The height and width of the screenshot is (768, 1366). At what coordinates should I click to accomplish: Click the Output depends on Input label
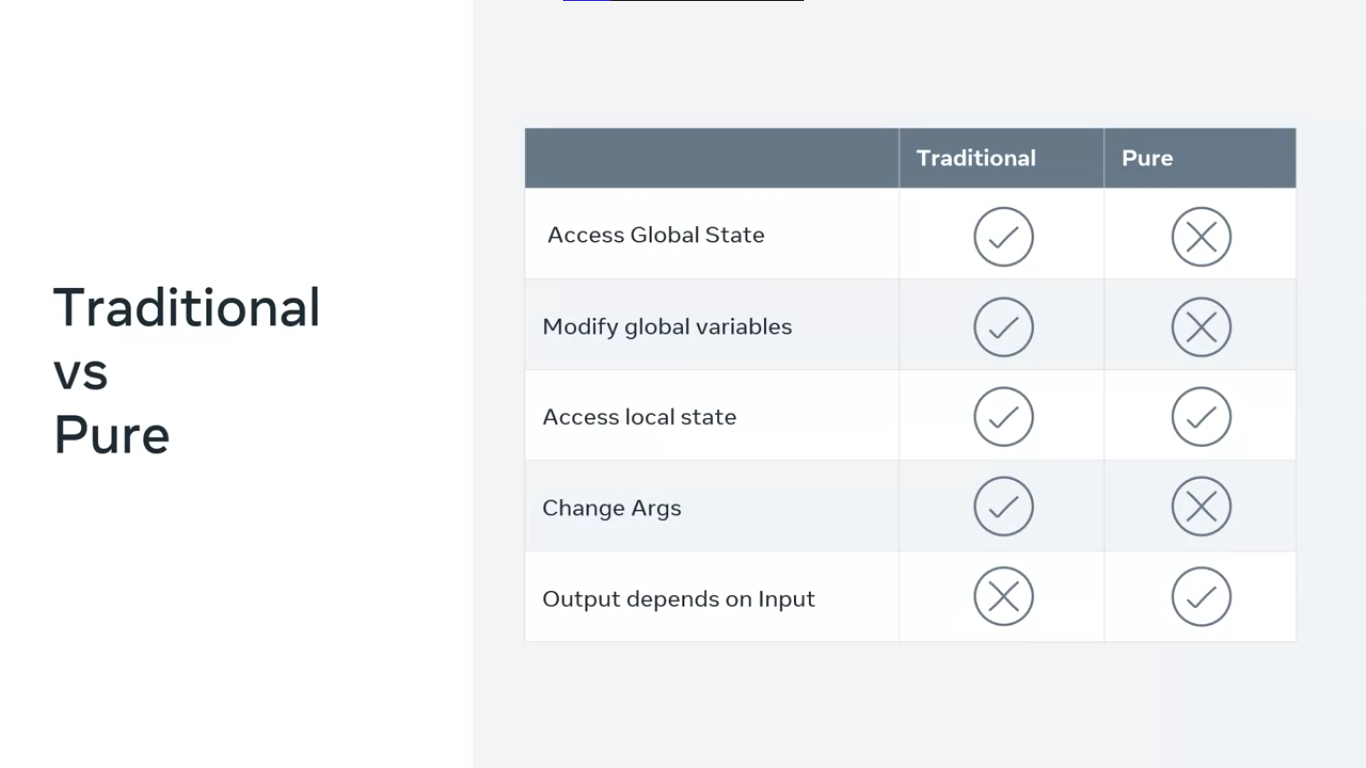[678, 599]
